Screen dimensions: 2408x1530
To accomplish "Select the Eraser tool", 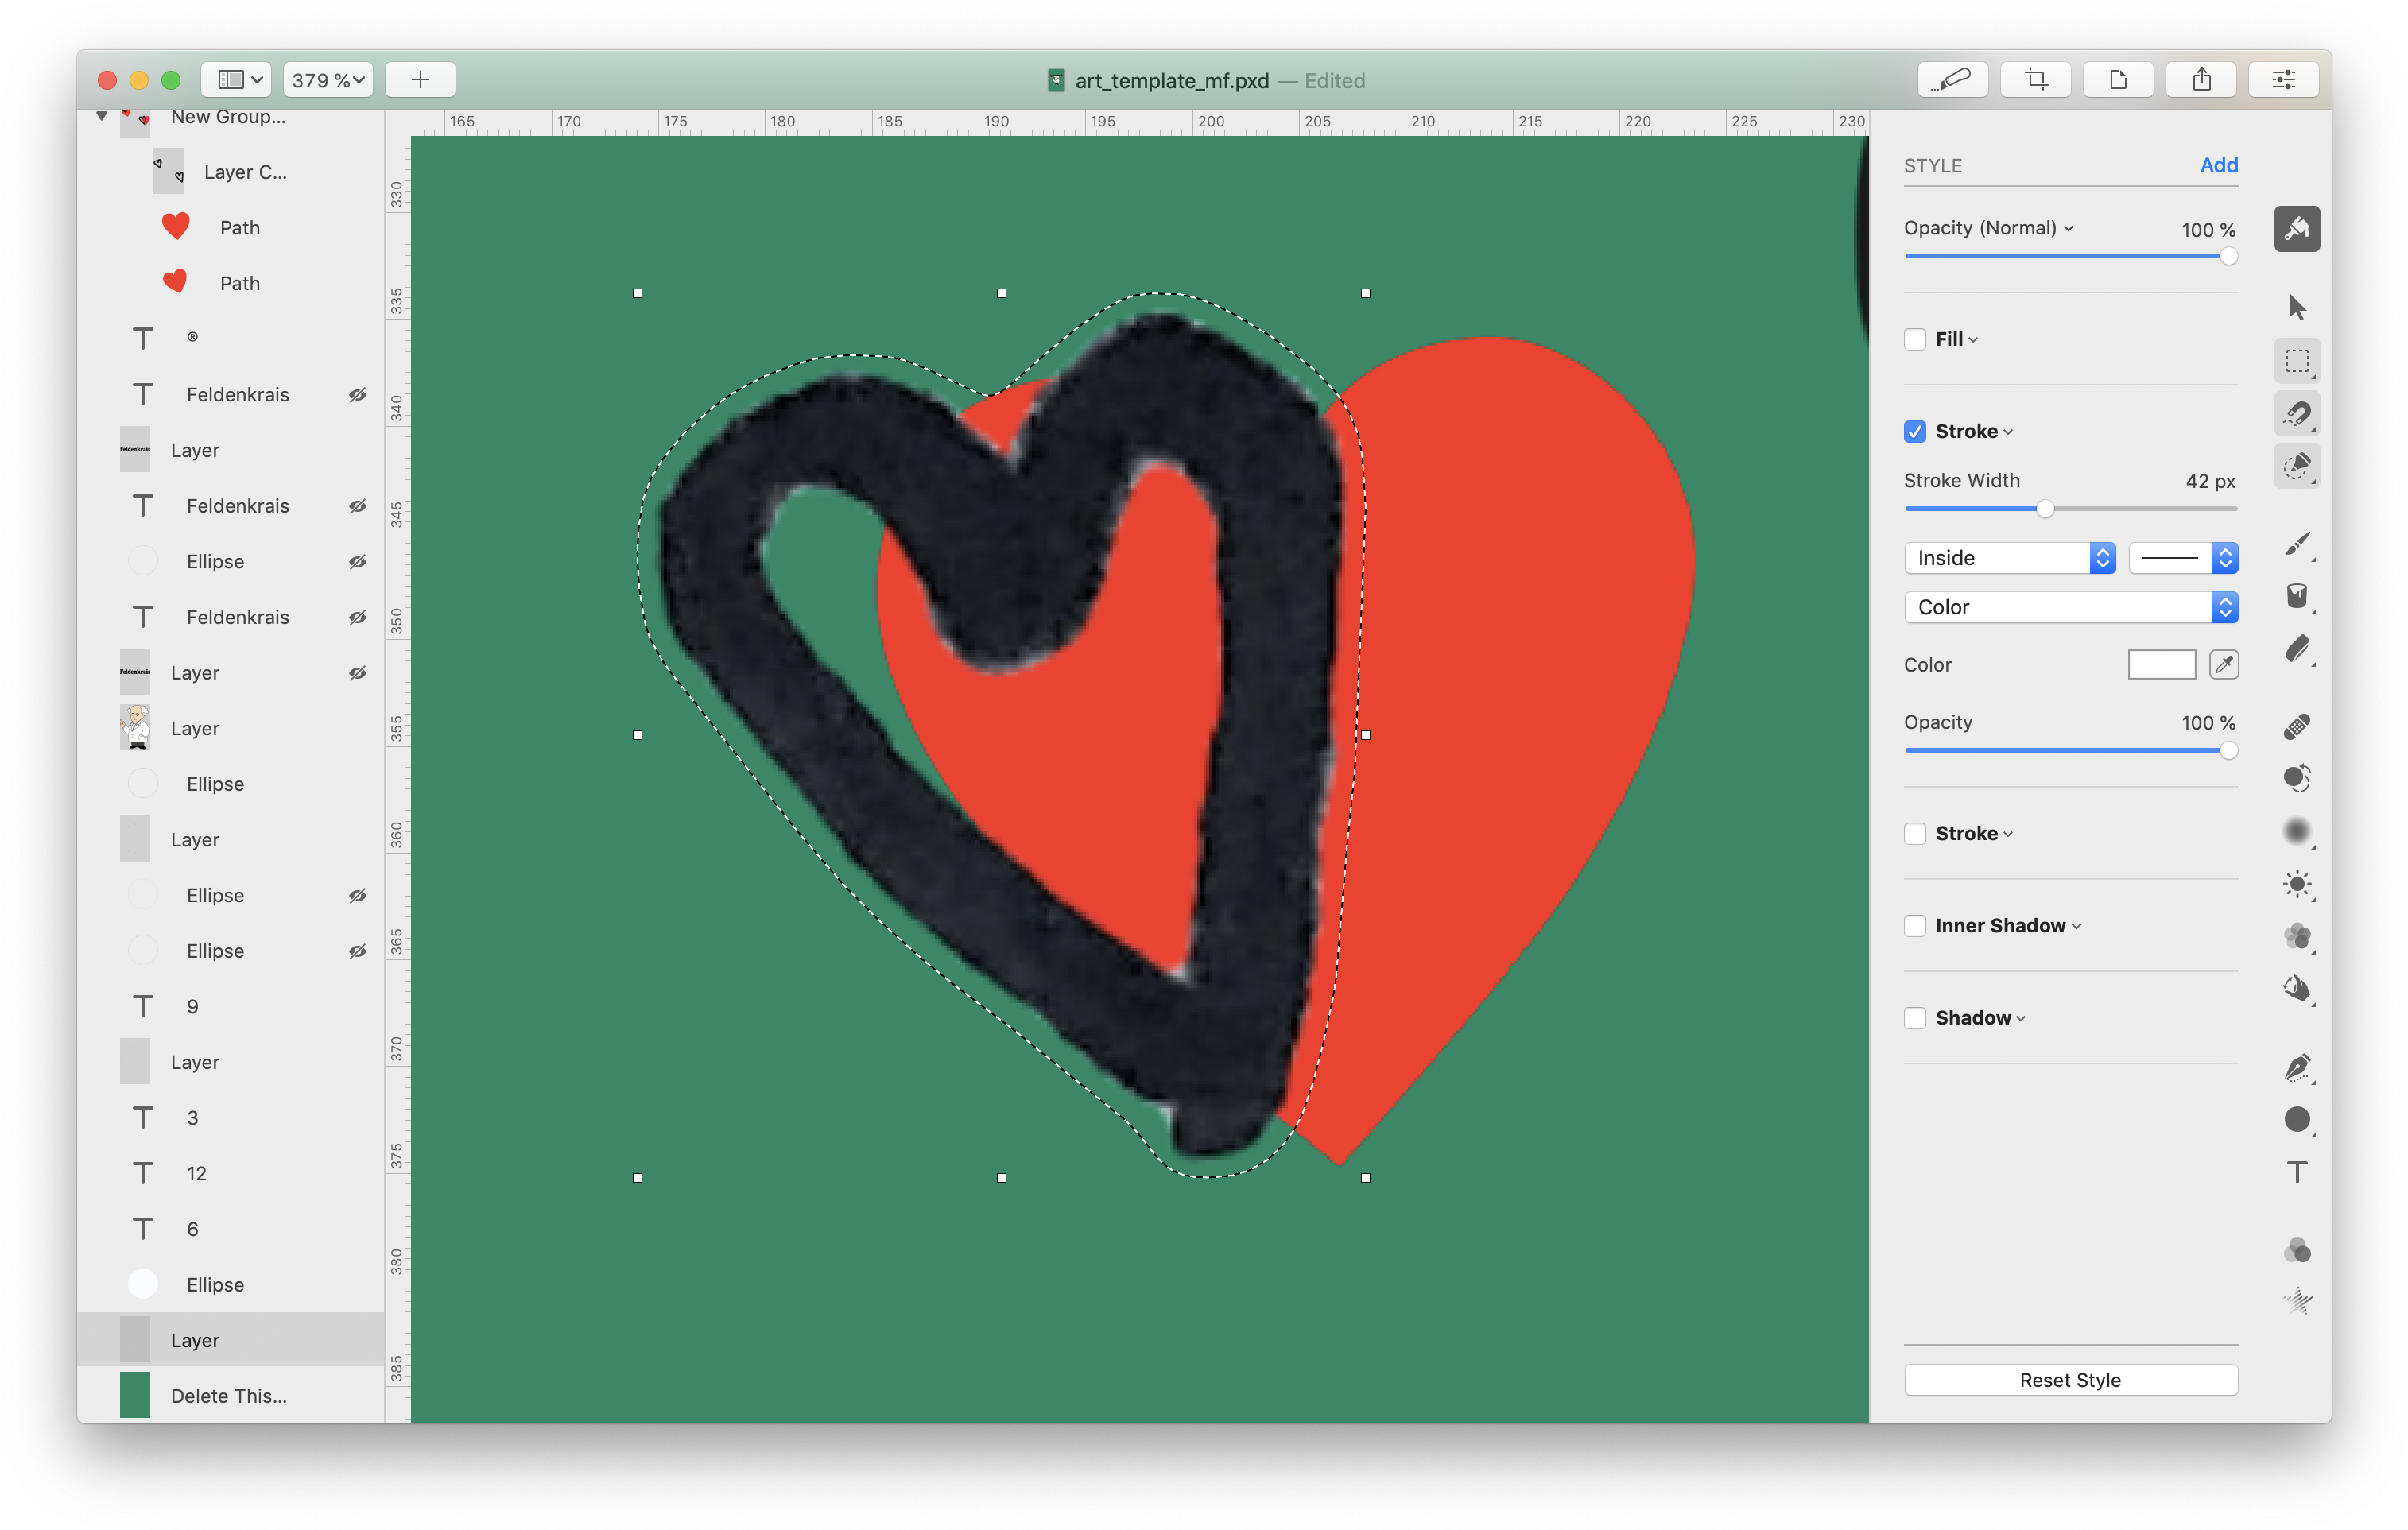I will pyautogui.click(x=2297, y=649).
